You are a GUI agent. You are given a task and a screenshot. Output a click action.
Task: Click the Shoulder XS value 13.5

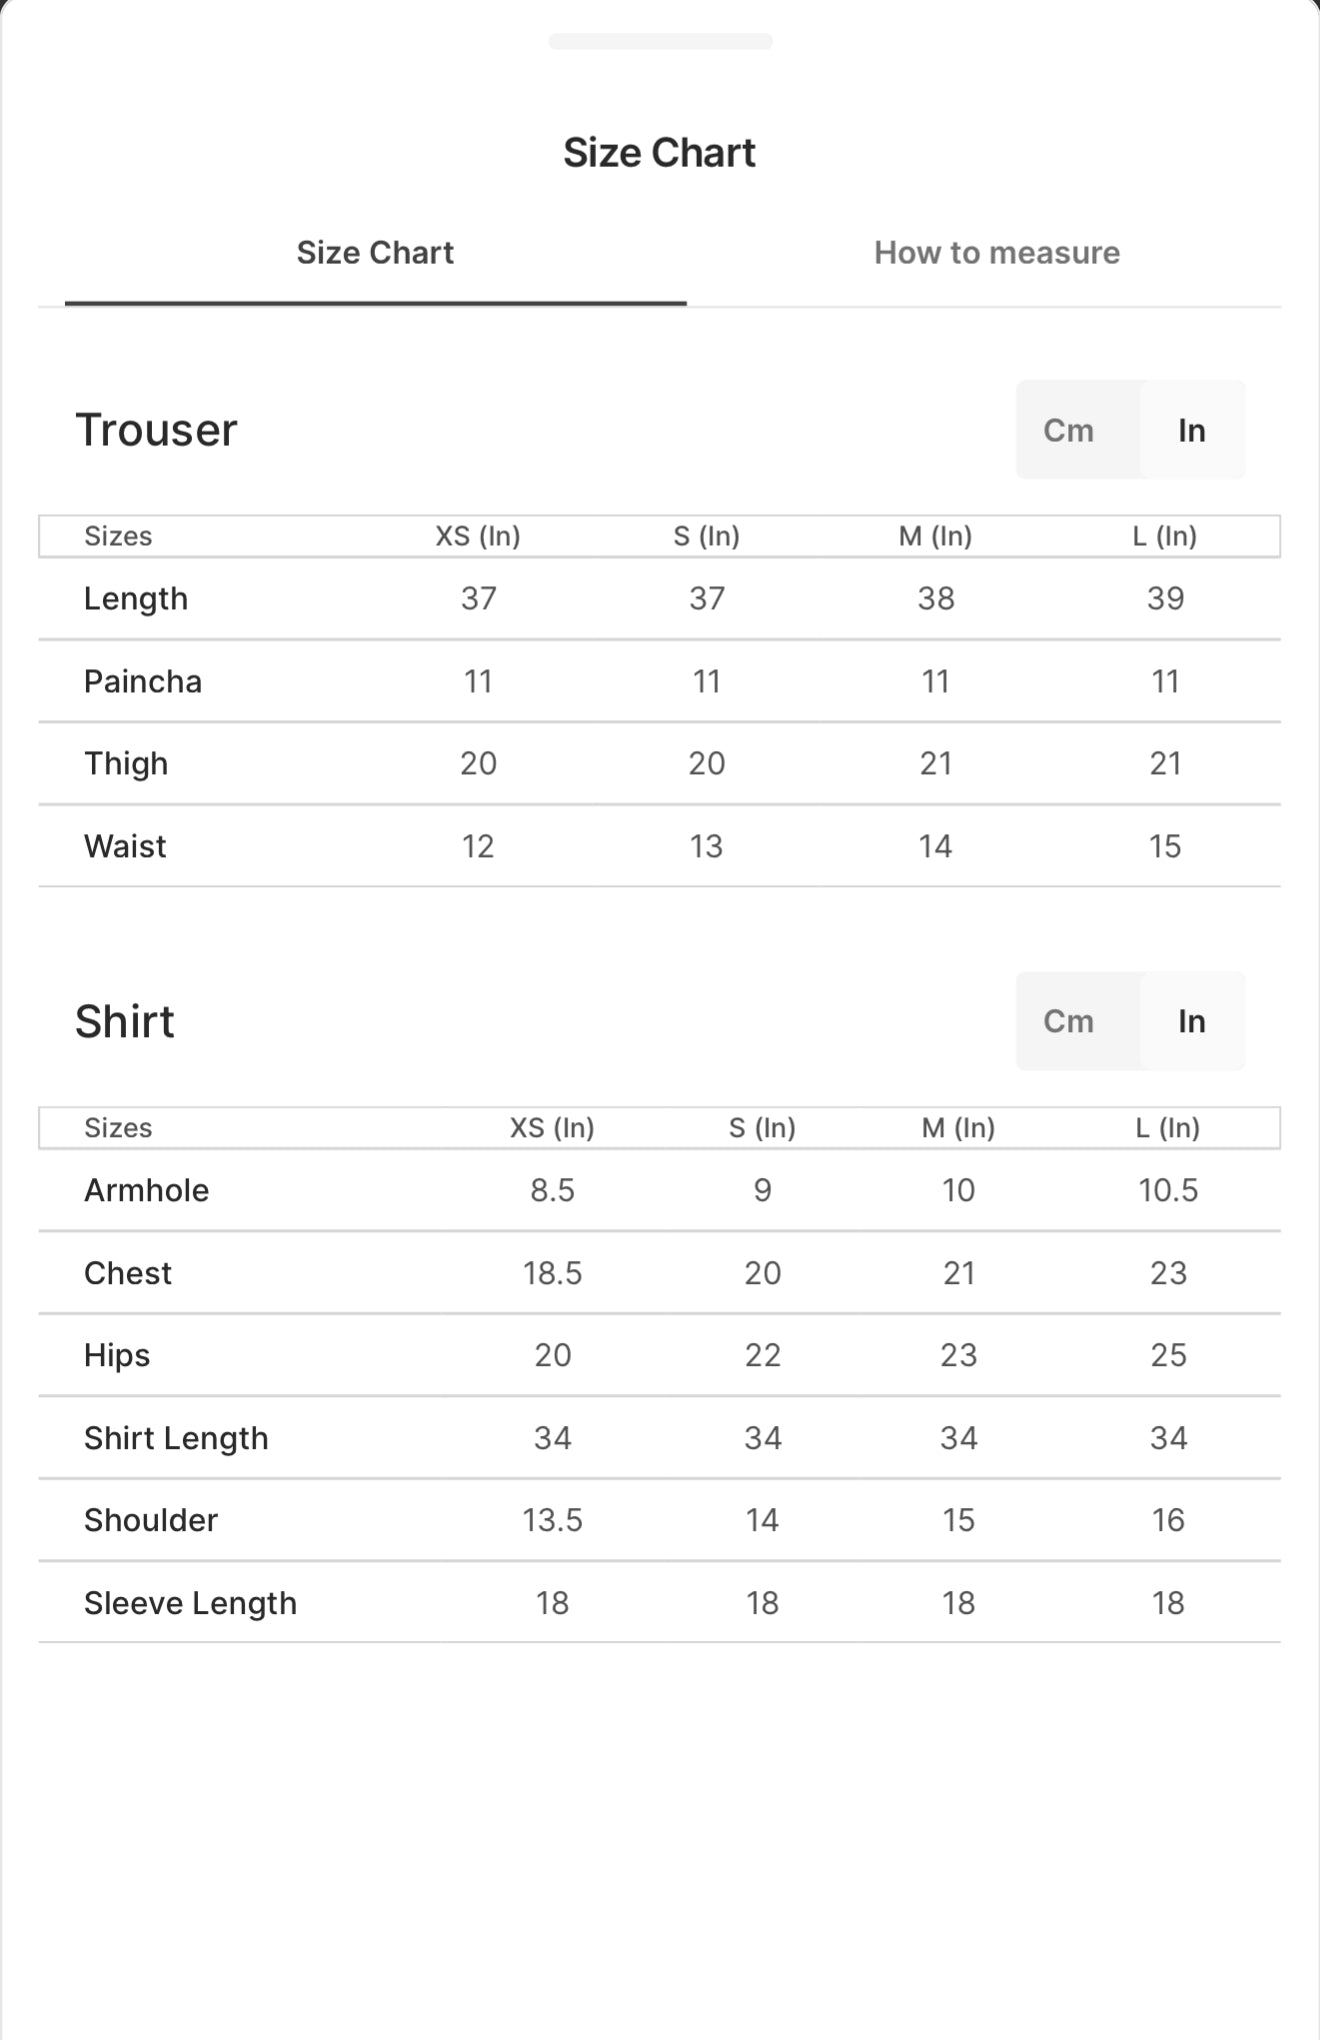(552, 1520)
